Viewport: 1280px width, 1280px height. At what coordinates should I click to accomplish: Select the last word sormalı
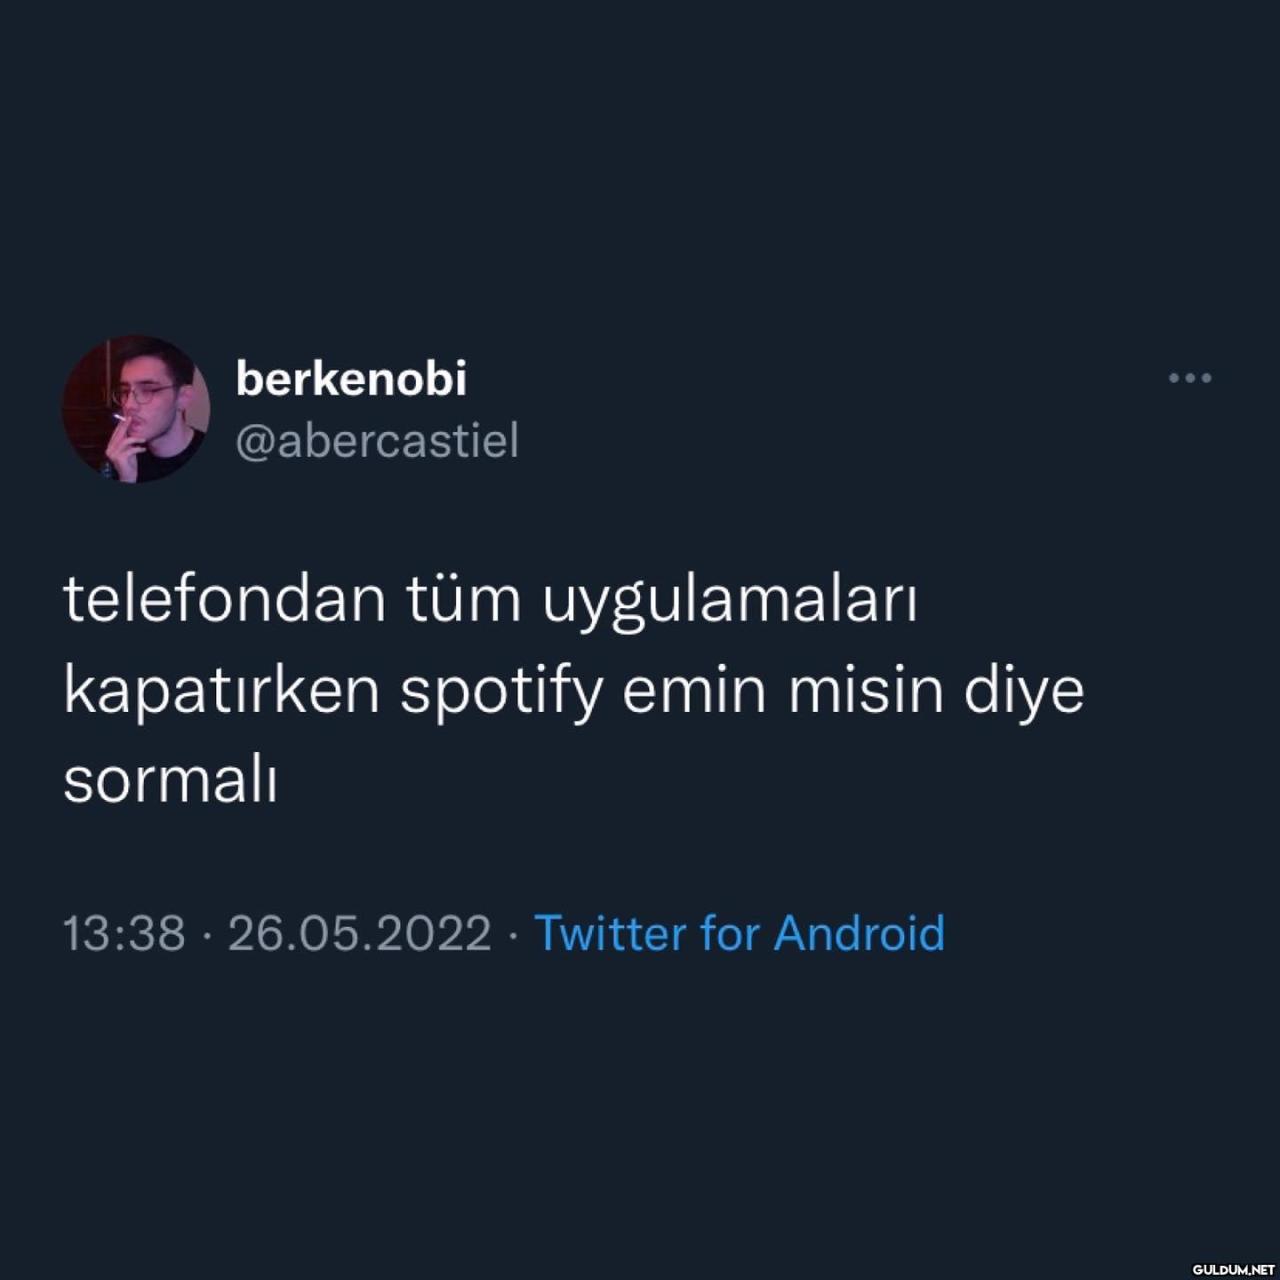[x=170, y=780]
